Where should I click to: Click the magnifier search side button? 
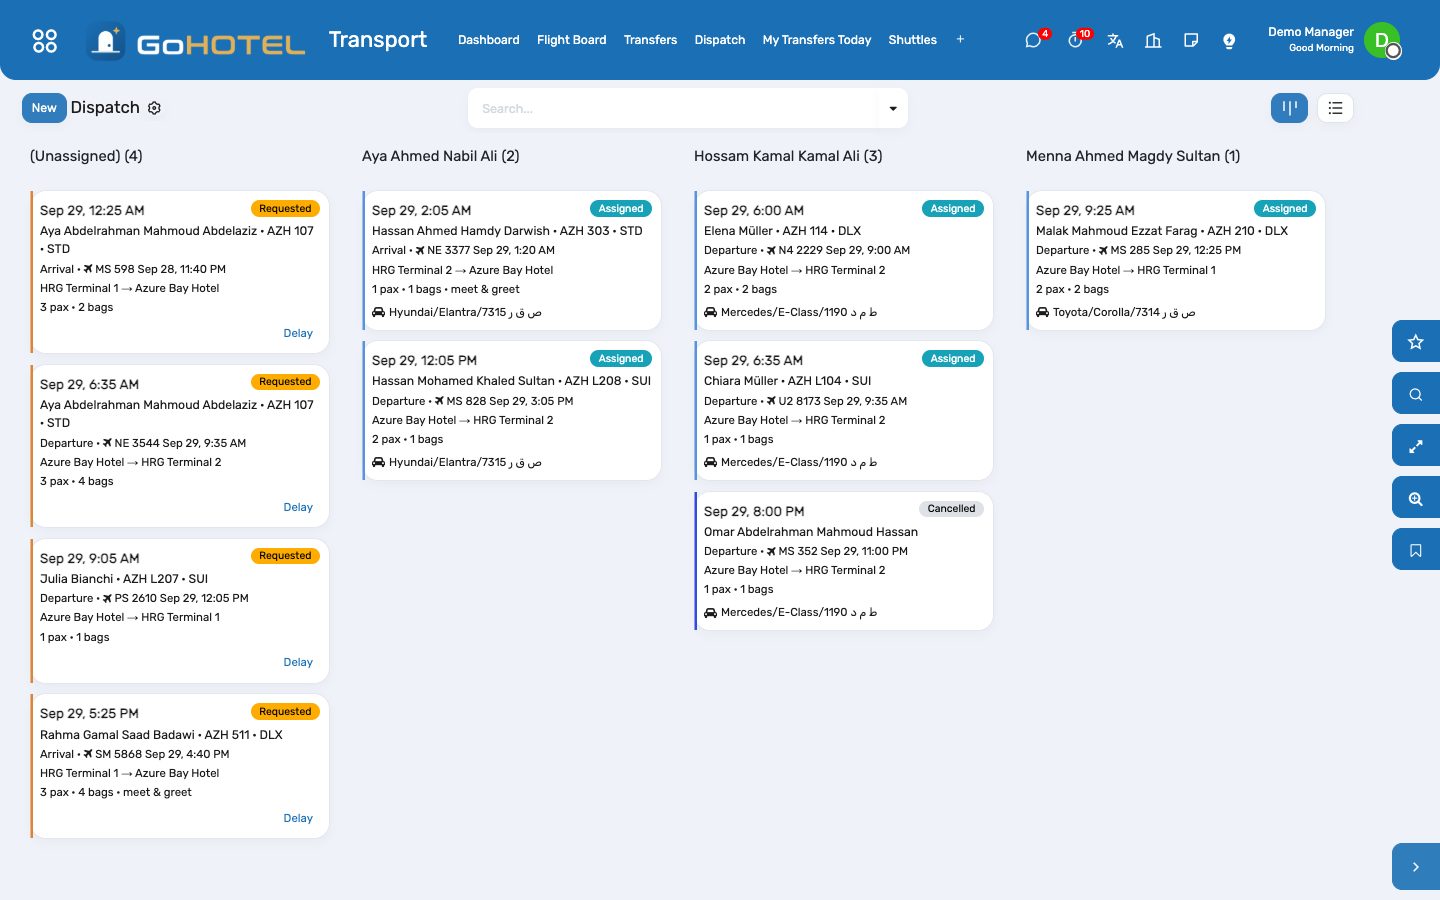pyautogui.click(x=1416, y=394)
